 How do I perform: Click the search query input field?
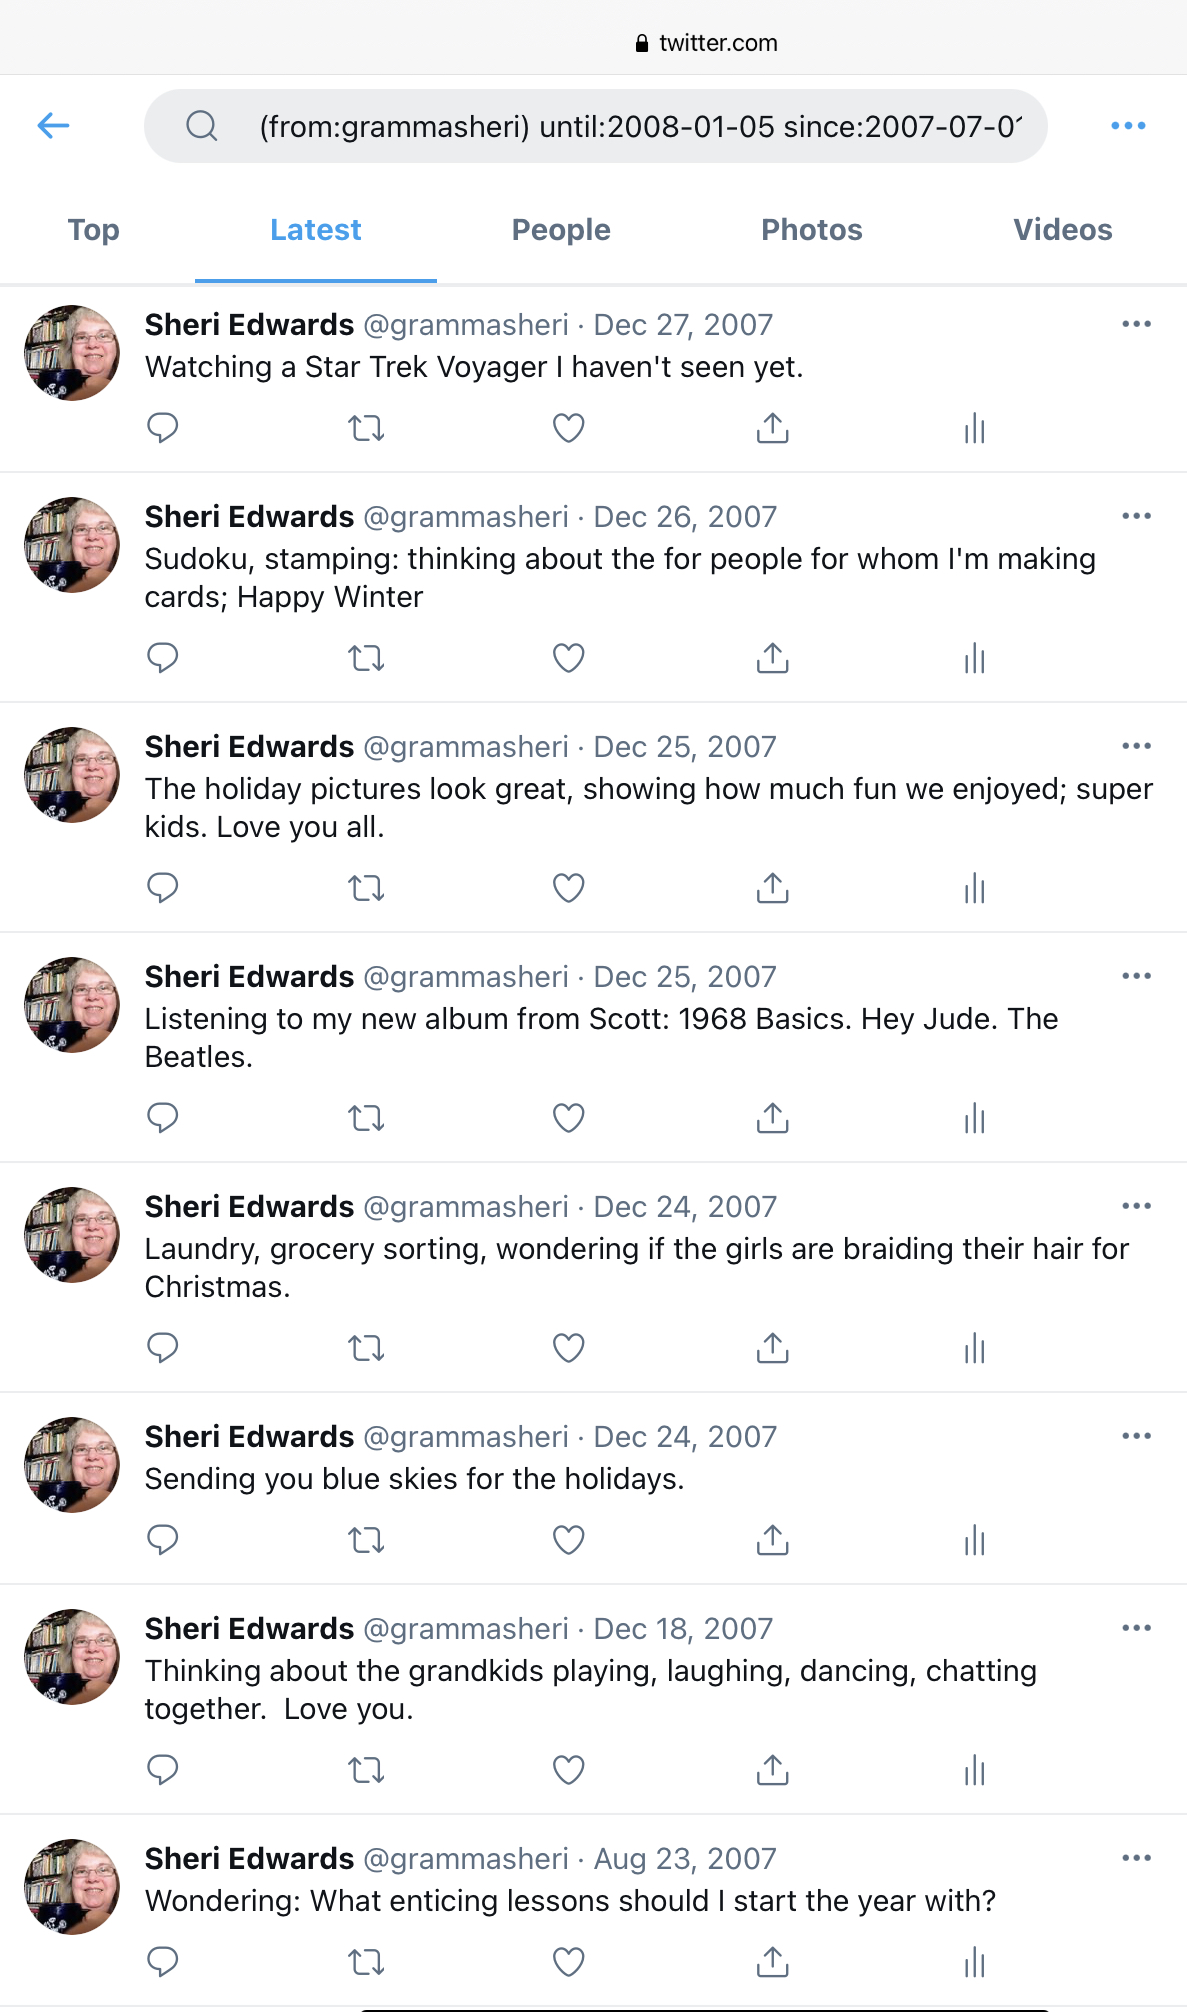(x=640, y=127)
